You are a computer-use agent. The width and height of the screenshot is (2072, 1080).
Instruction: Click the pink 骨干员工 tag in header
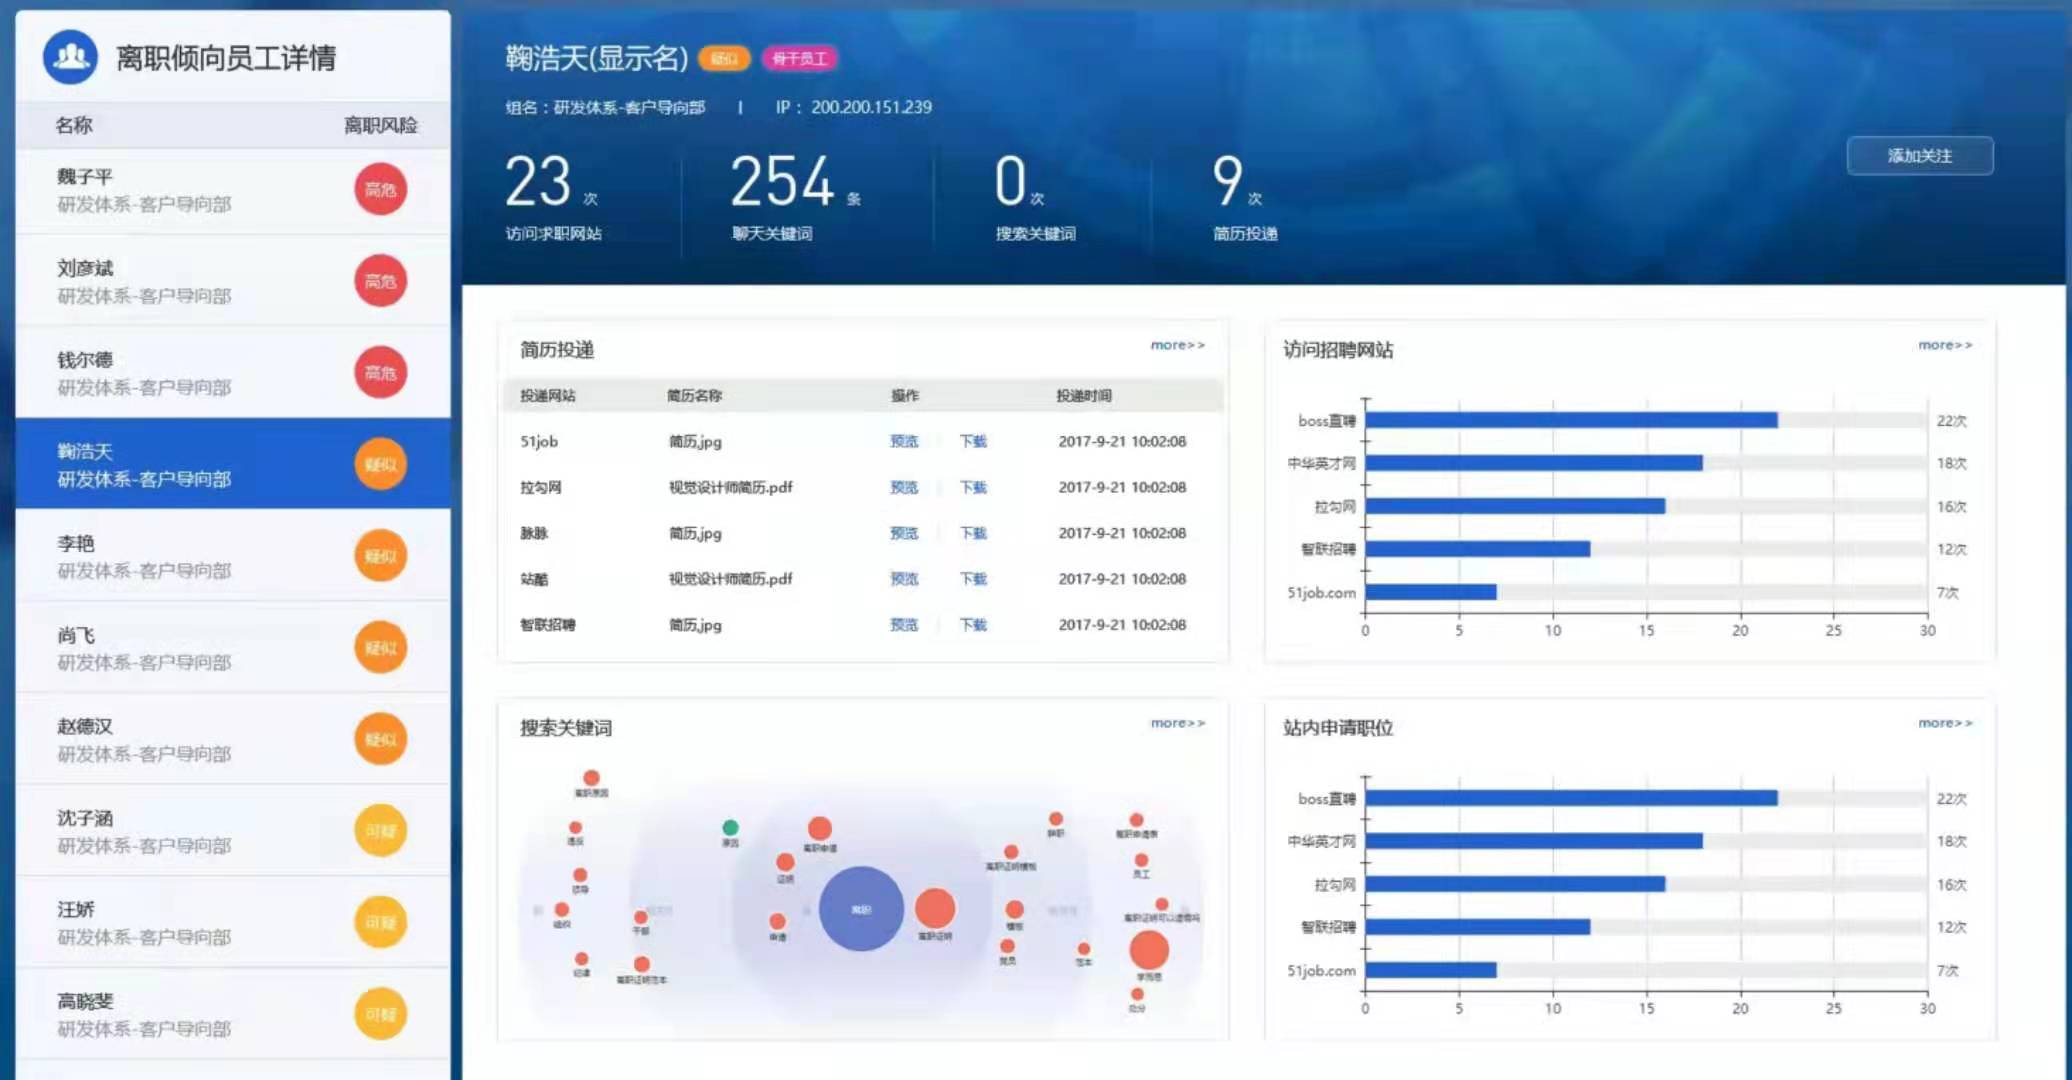tap(800, 58)
